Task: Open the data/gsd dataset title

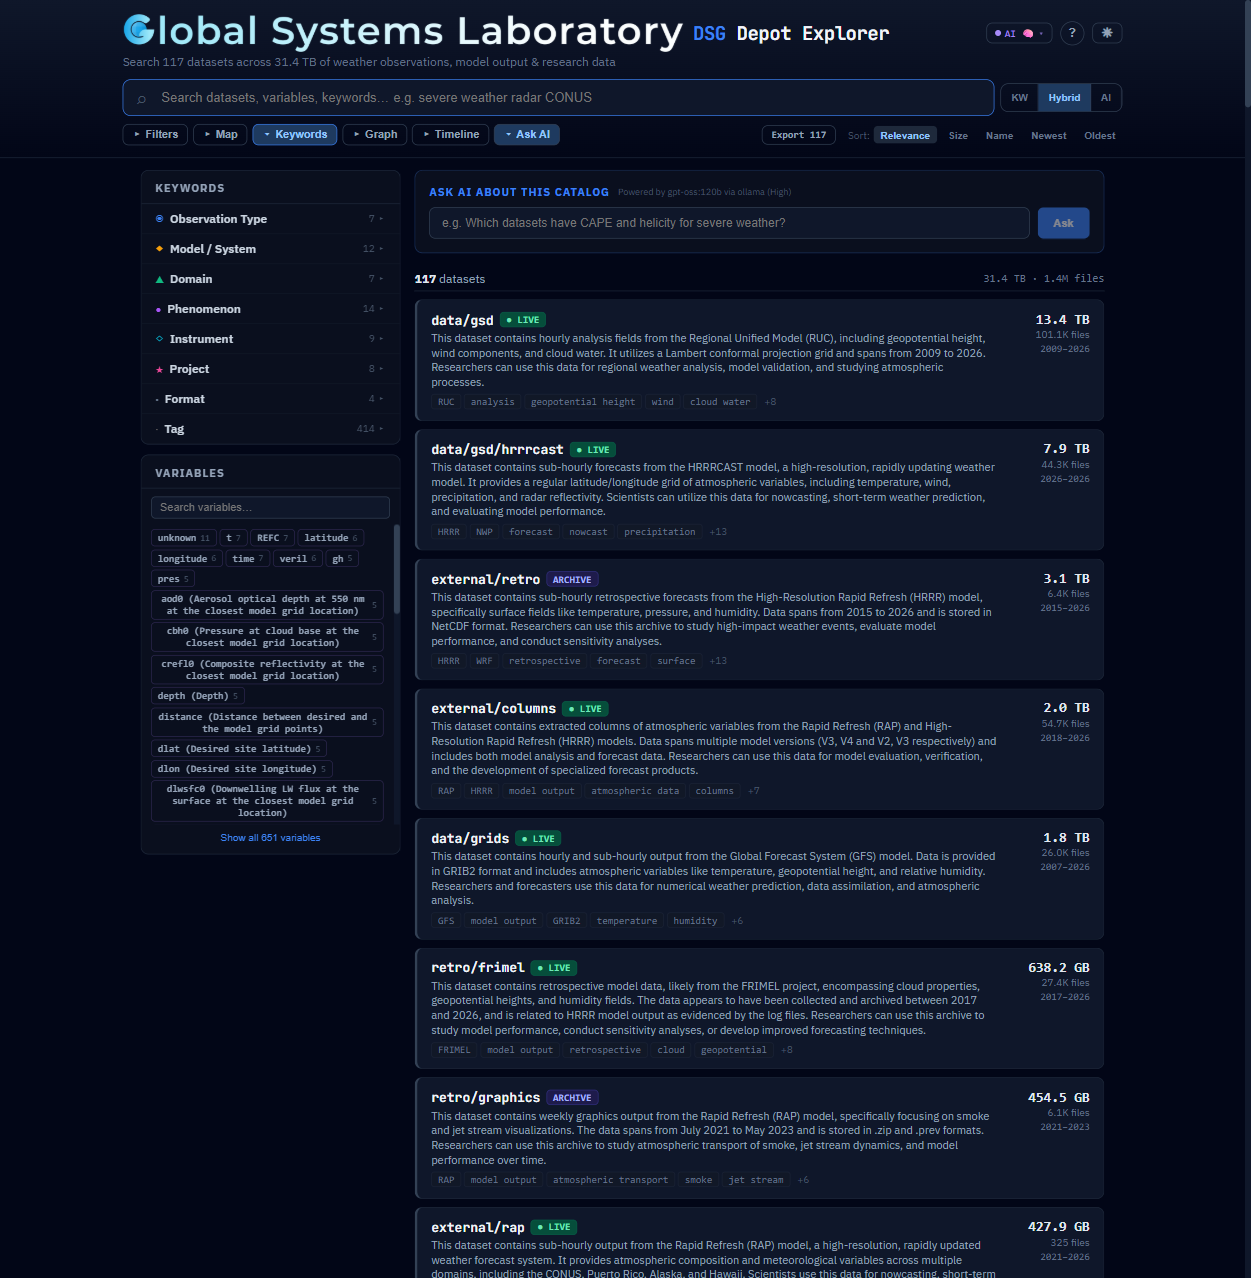Action: tap(462, 320)
